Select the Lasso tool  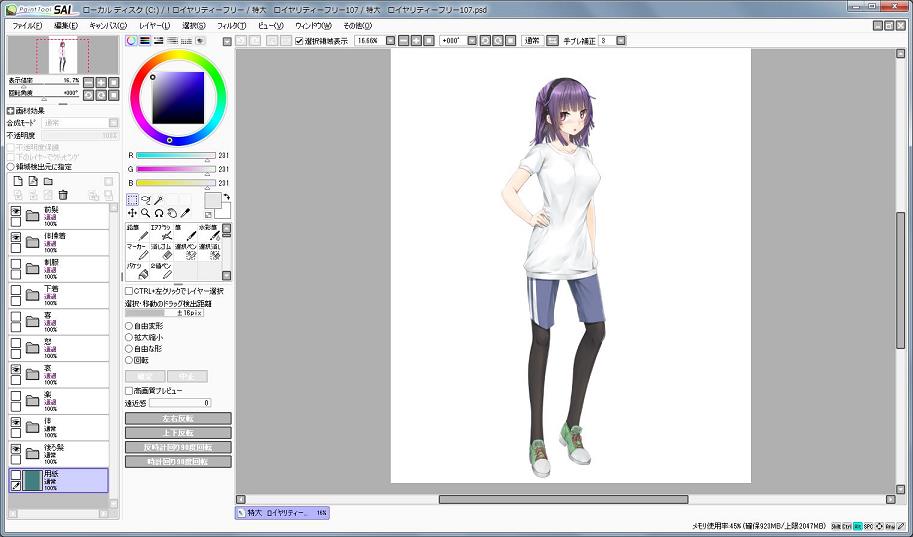145,200
